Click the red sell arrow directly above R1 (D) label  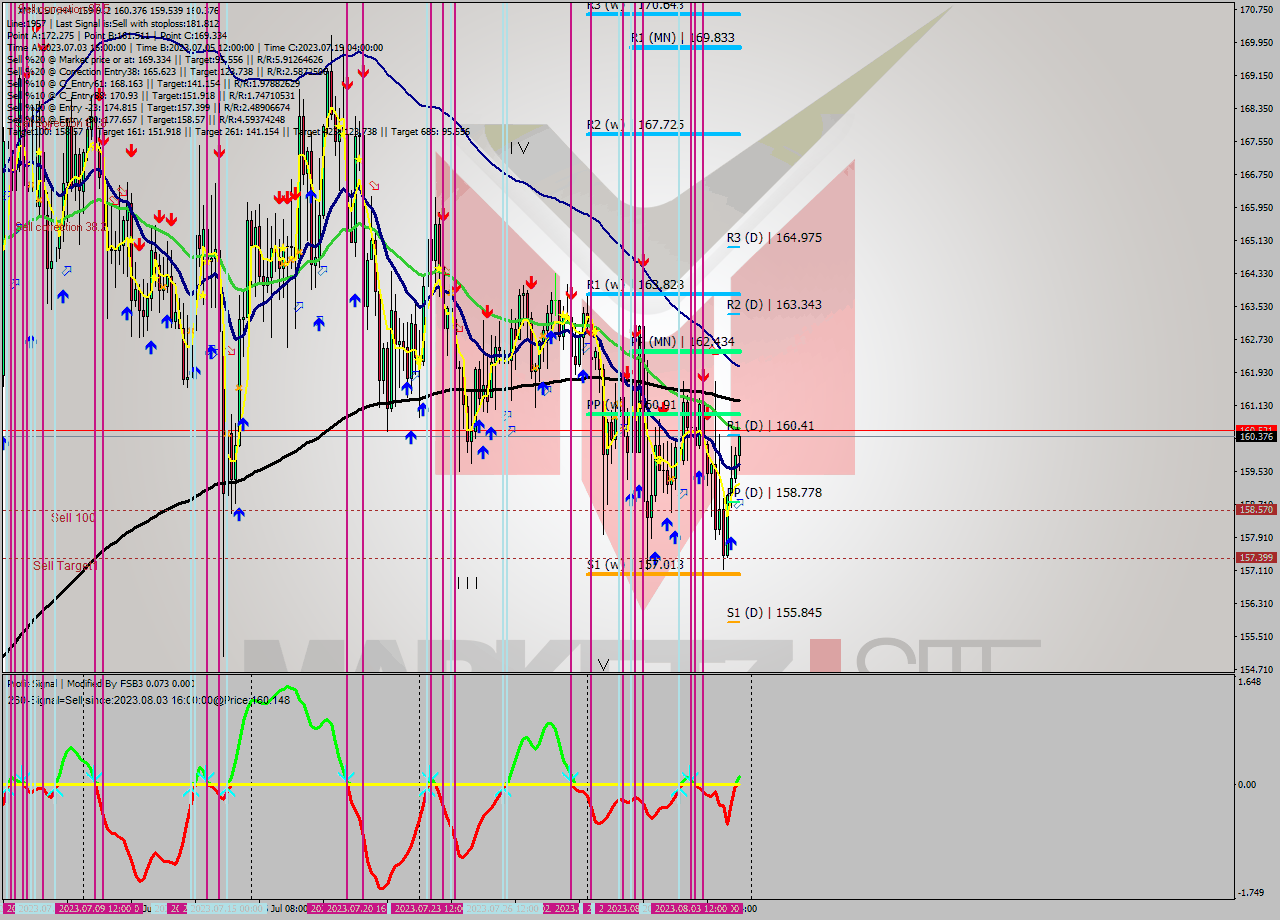tap(703, 377)
